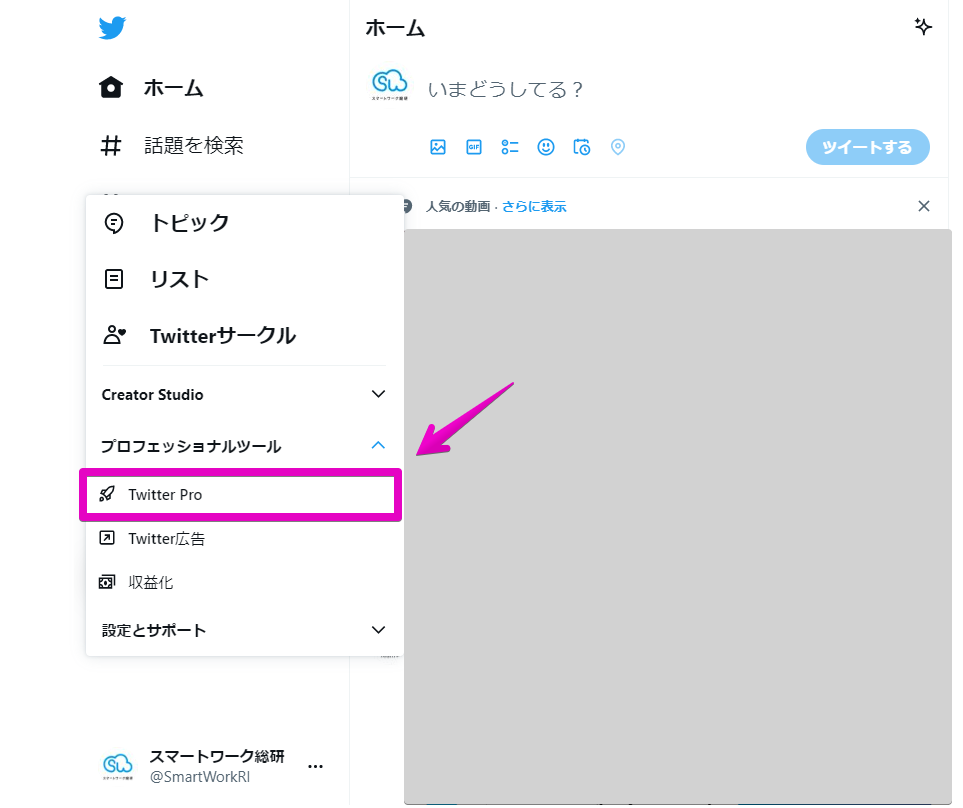The height and width of the screenshot is (808, 963).
Task: Collapse the プロフェッショナルツール section
Action: coord(244,446)
